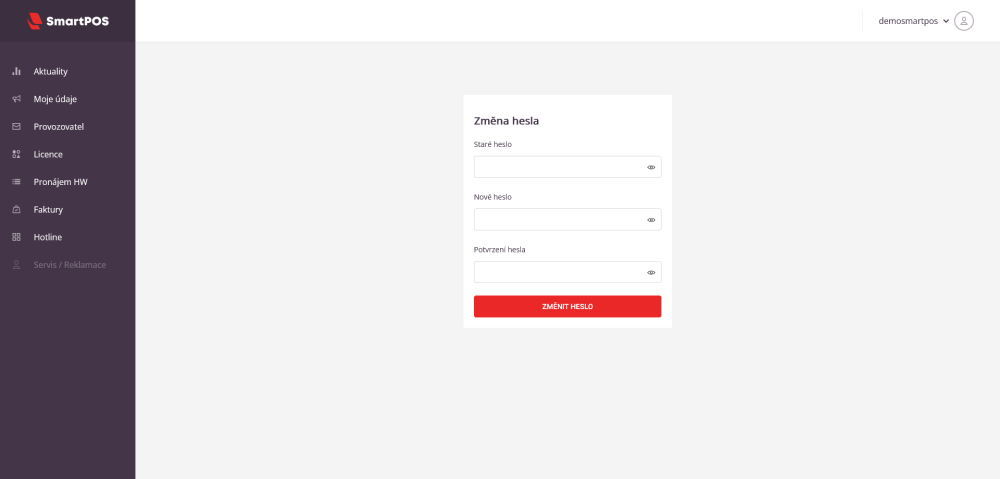Open the Aktuality menu item

50,72
